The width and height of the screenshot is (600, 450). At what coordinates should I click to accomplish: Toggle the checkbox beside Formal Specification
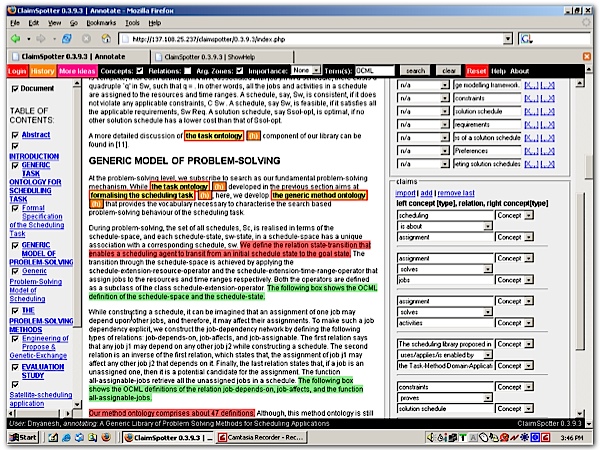tap(15, 208)
